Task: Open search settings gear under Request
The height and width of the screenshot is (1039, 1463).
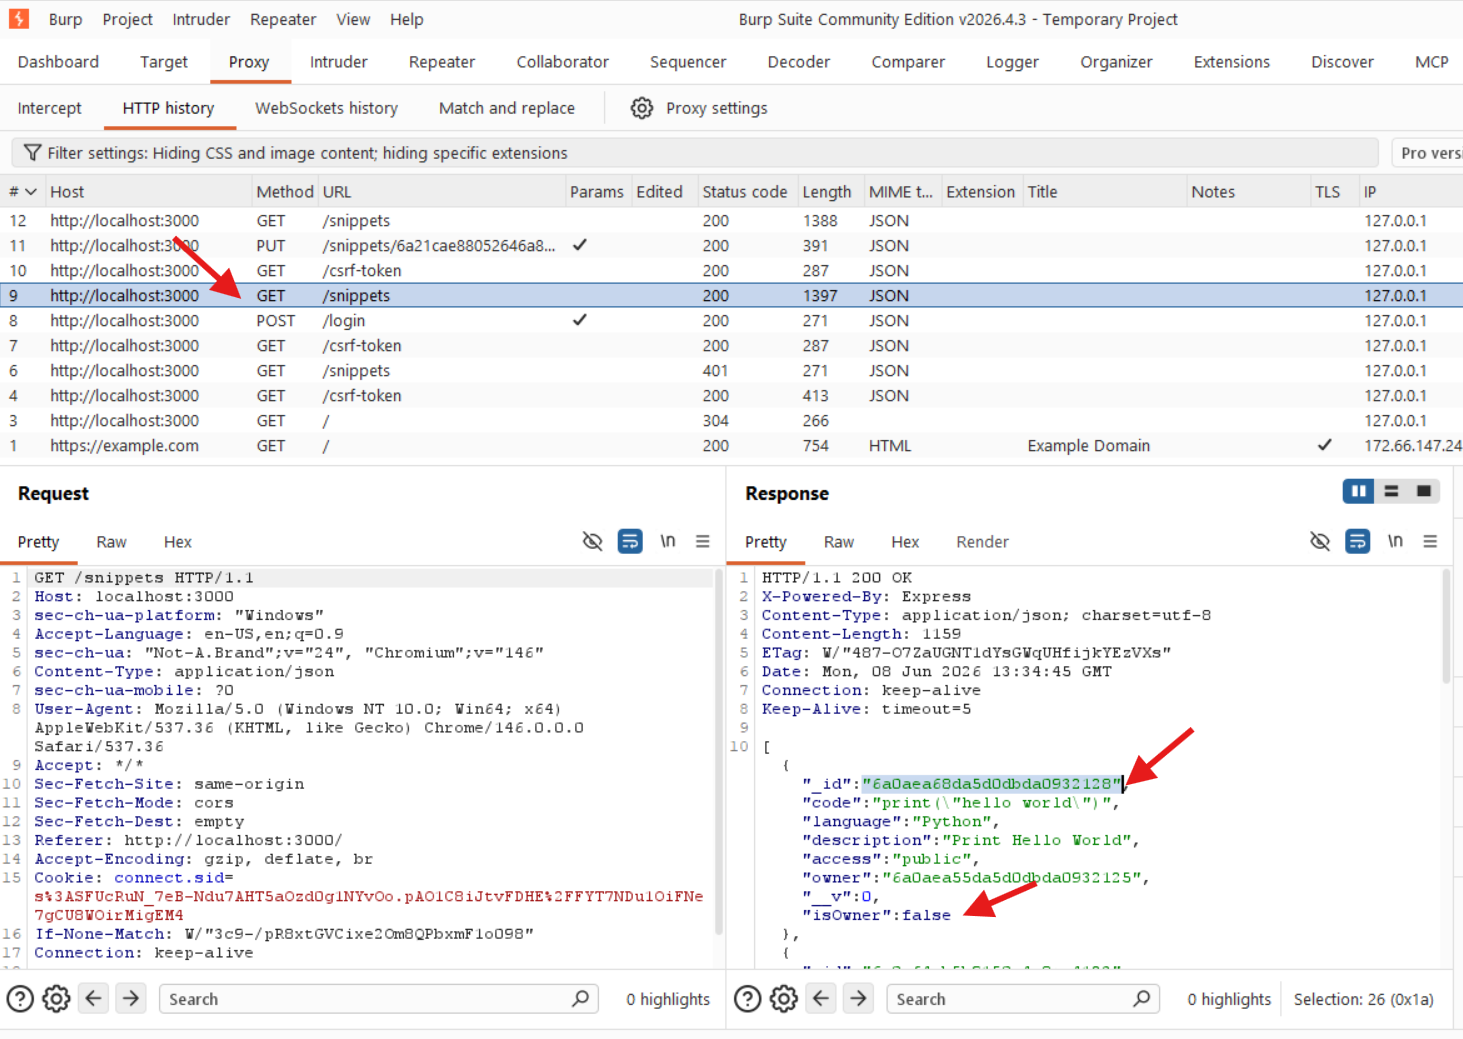Action: (57, 998)
